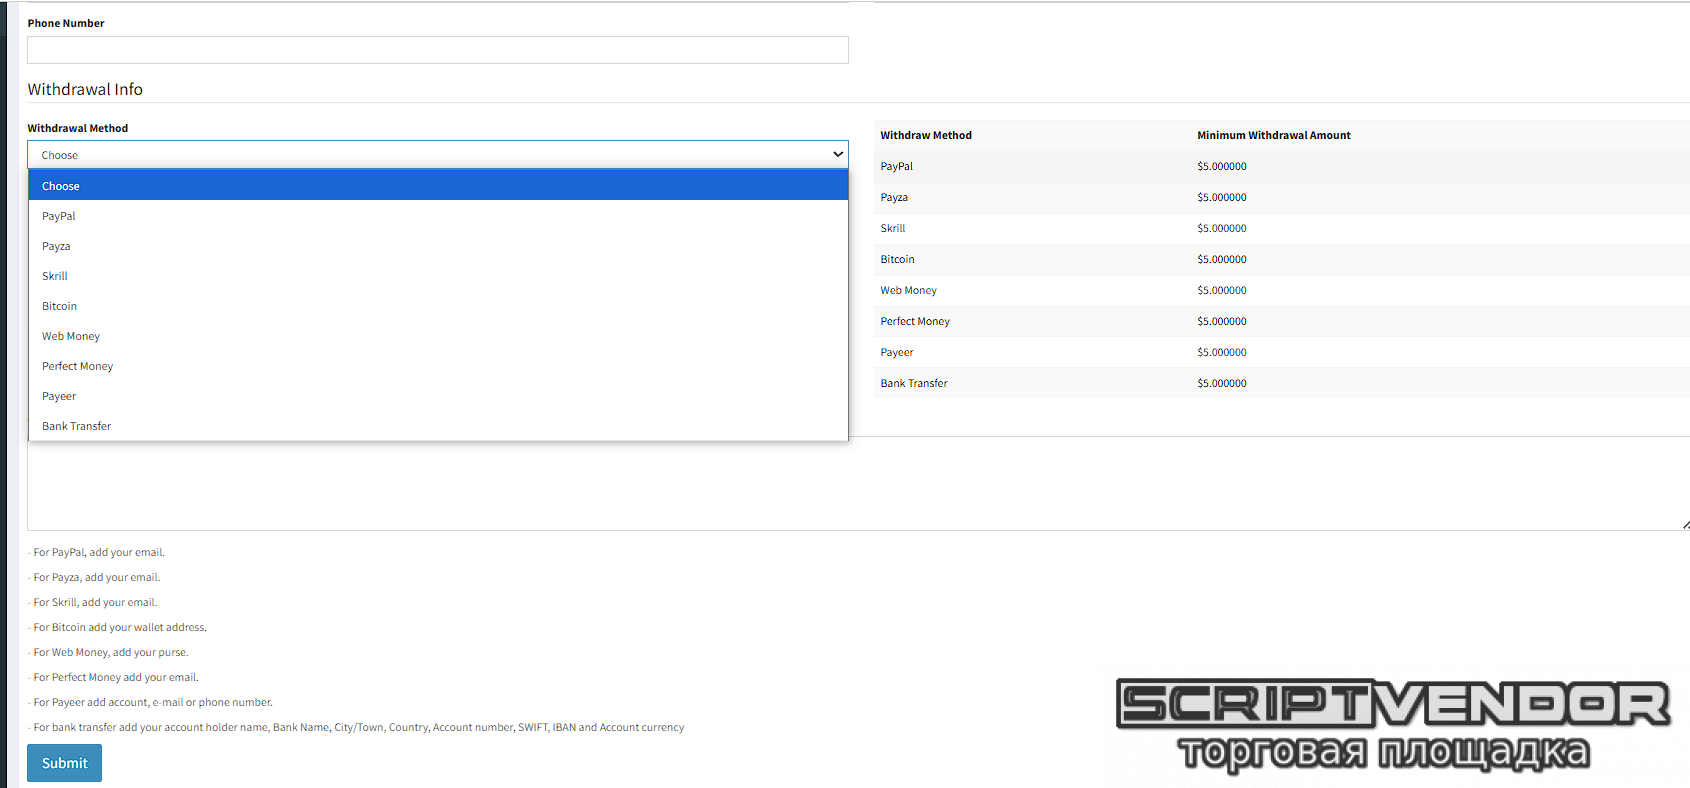Open the Withdrawal Method combo box

pyautogui.click(x=438, y=155)
